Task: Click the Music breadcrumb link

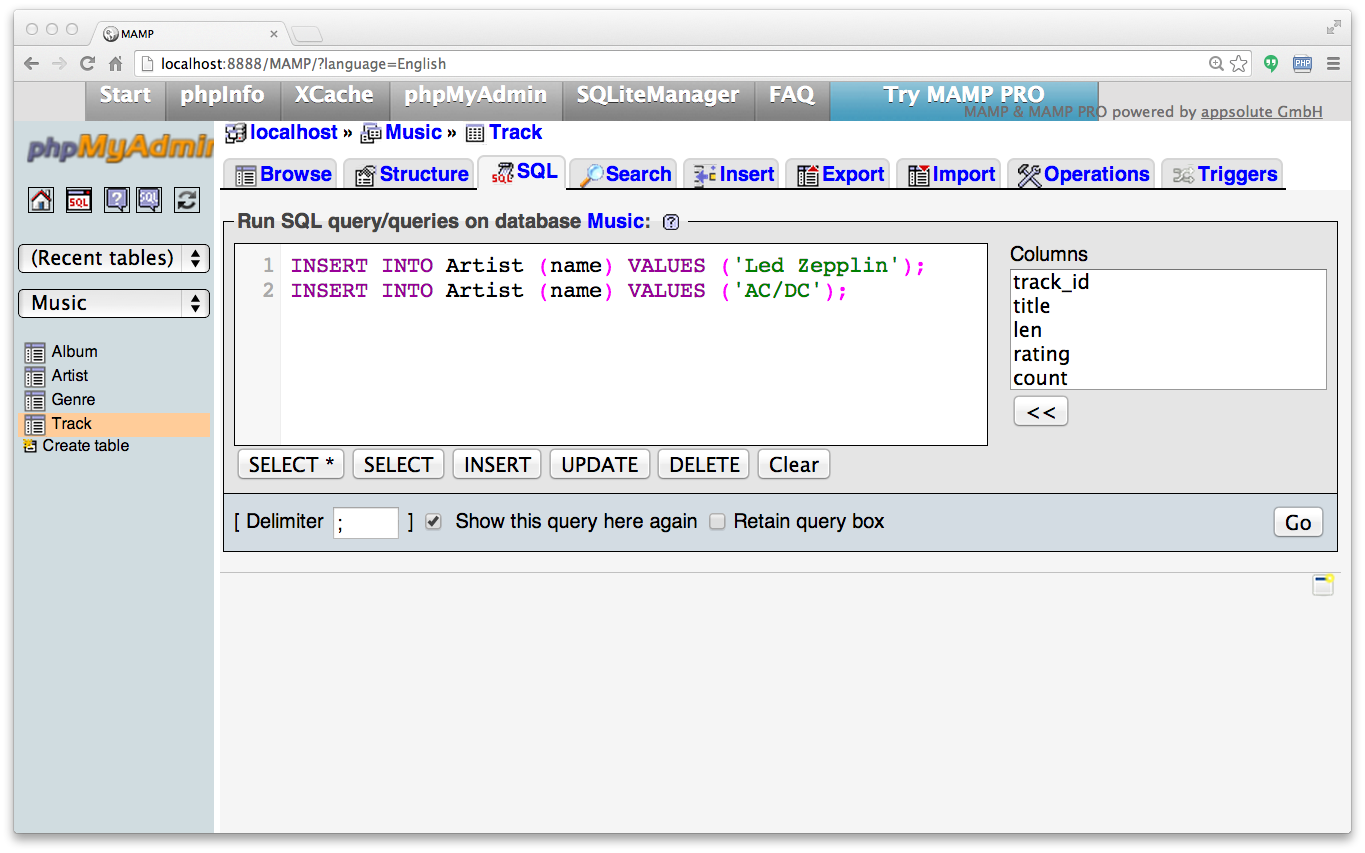Action: tap(413, 132)
